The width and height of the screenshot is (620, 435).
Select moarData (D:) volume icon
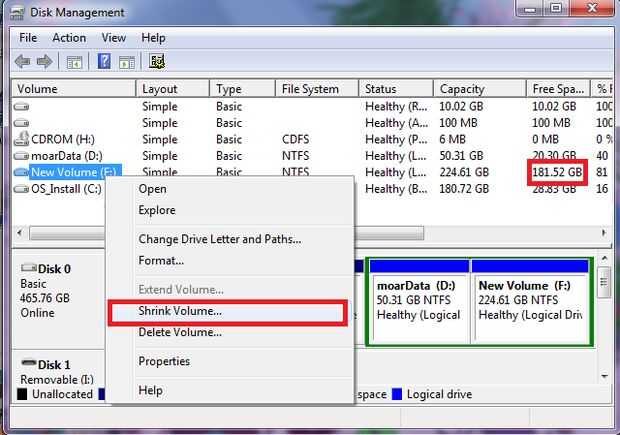click(21, 156)
